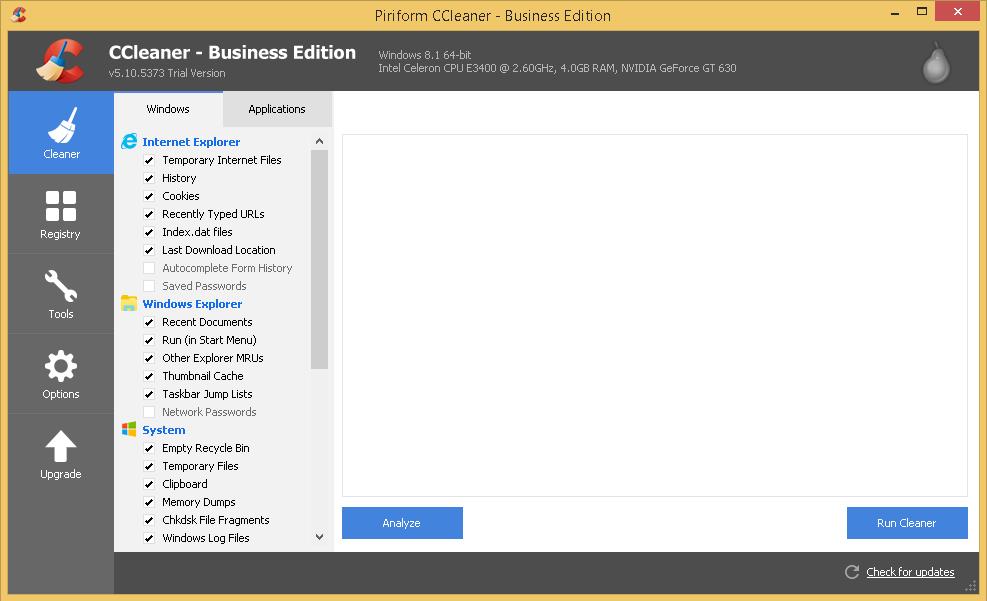Image resolution: width=987 pixels, height=601 pixels.
Task: Click the System Windows flag icon
Action: pos(129,429)
